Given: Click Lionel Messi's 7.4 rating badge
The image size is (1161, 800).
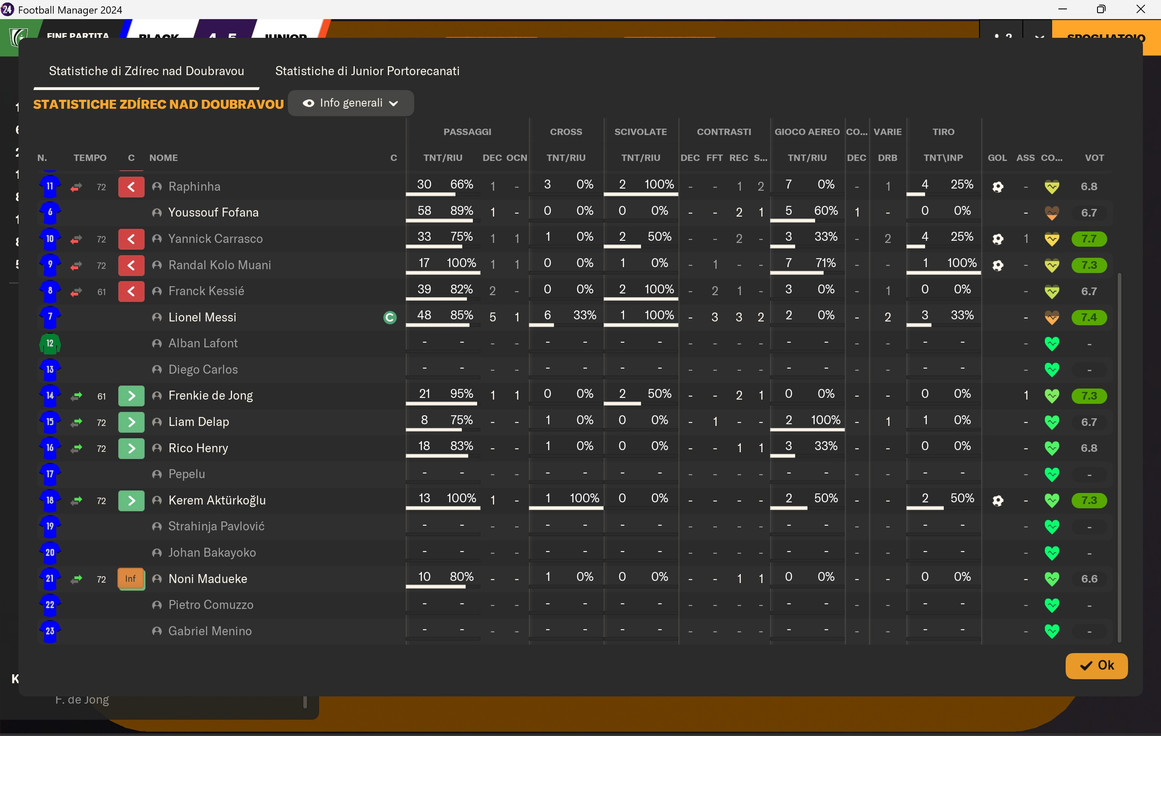Looking at the screenshot, I should point(1088,318).
